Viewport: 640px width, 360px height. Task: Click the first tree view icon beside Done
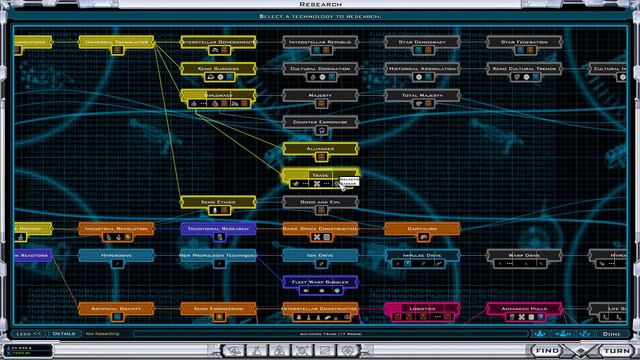click(x=540, y=334)
